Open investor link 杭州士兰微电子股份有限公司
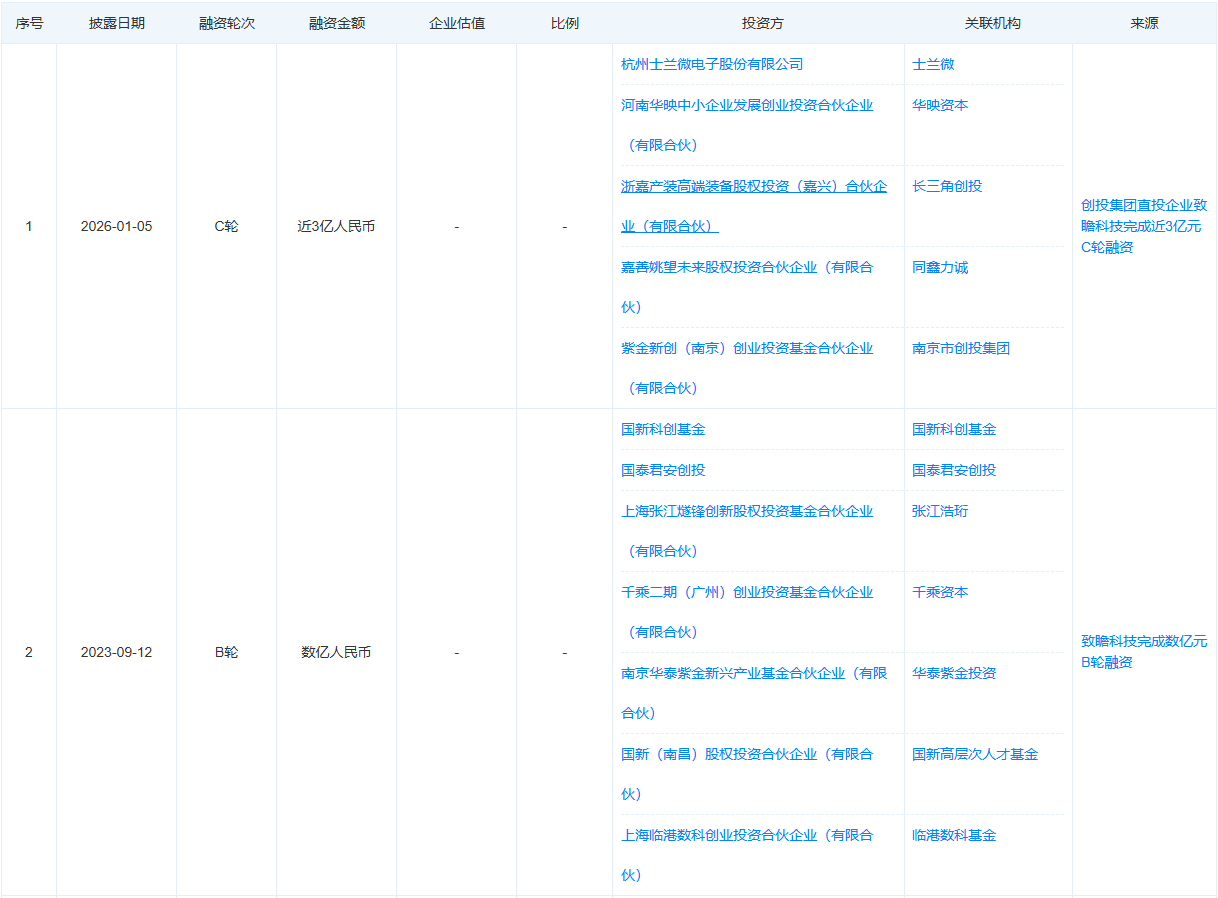 tap(711, 64)
